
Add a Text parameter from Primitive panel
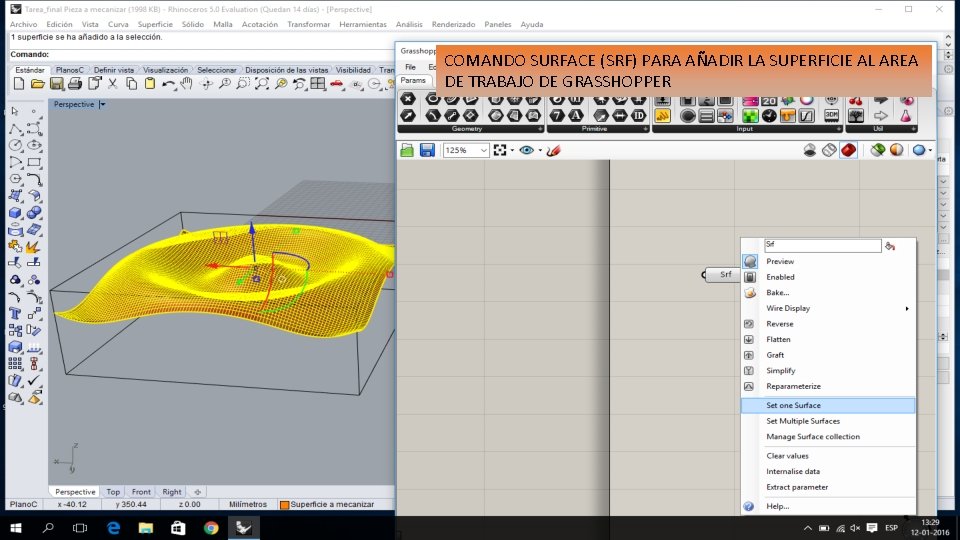576,115
